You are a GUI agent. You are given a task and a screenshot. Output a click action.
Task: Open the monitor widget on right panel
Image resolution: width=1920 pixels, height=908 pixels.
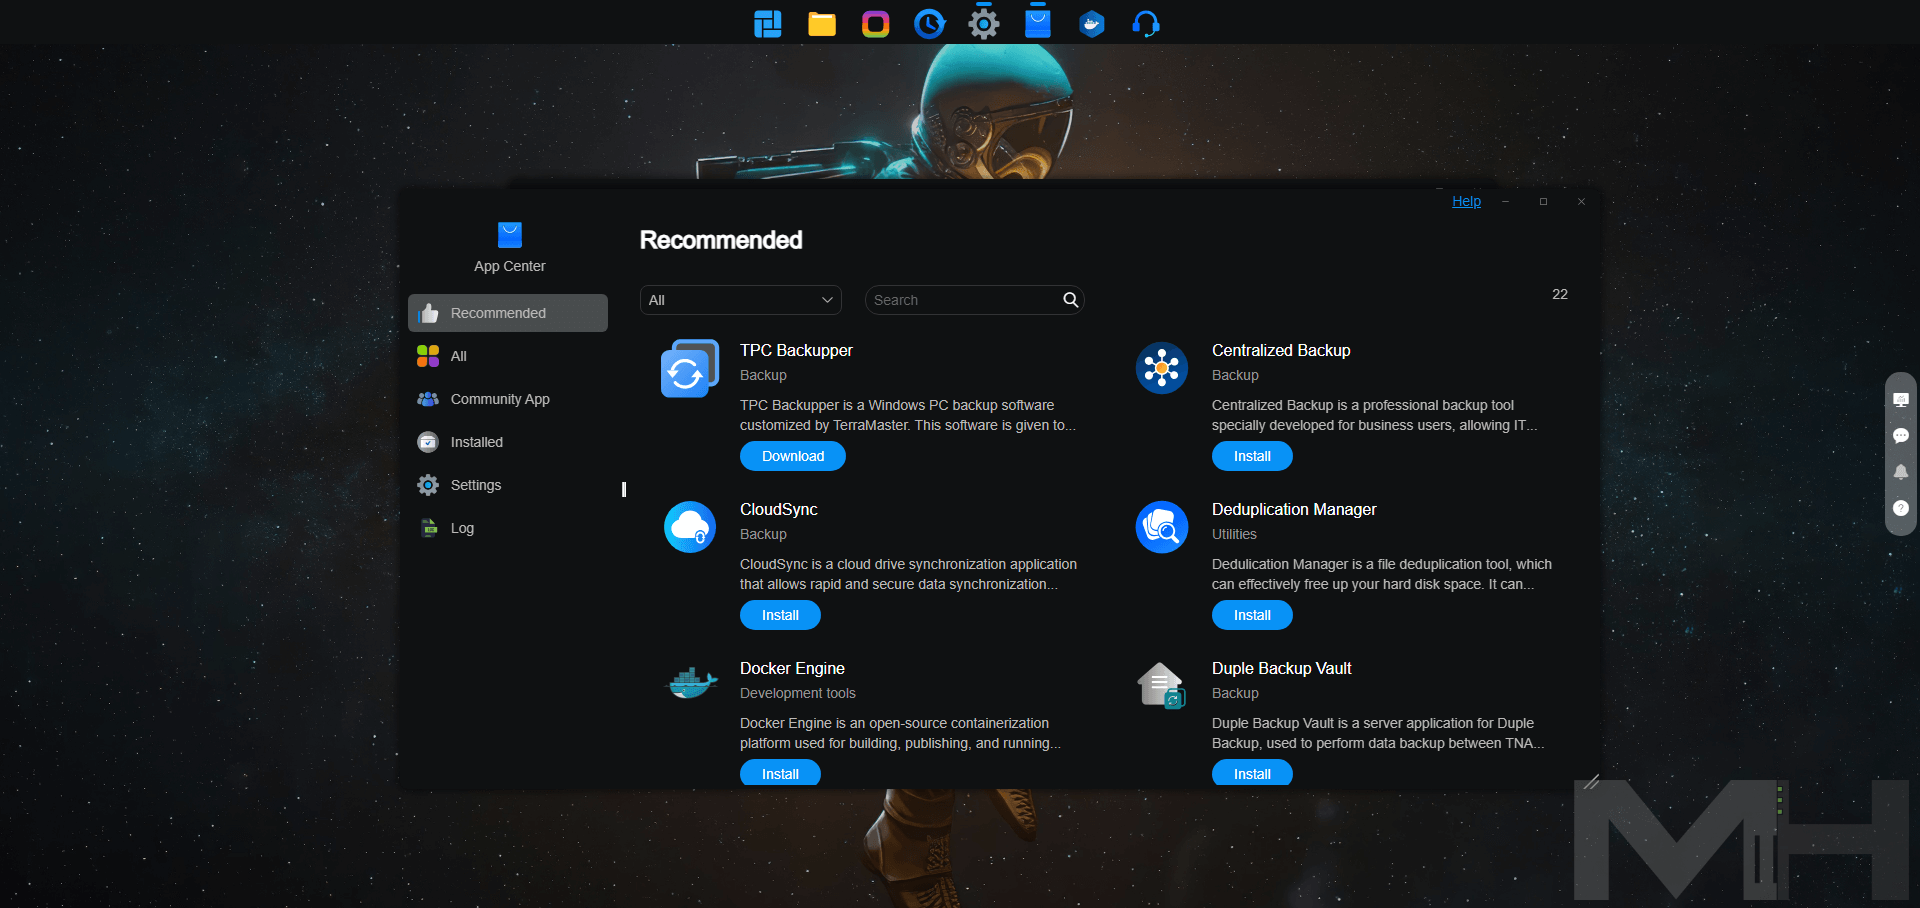1901,400
